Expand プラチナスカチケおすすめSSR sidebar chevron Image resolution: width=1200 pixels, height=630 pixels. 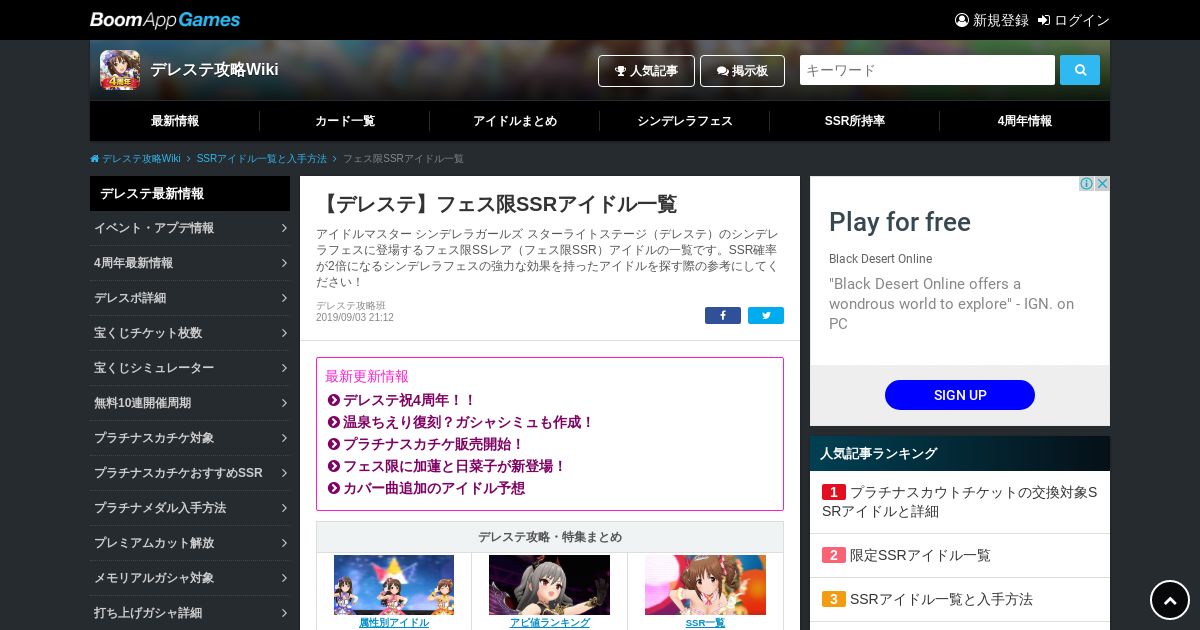click(x=284, y=473)
